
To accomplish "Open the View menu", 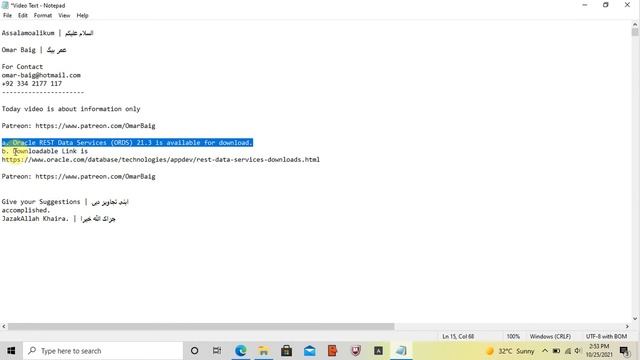I will click(64, 16).
